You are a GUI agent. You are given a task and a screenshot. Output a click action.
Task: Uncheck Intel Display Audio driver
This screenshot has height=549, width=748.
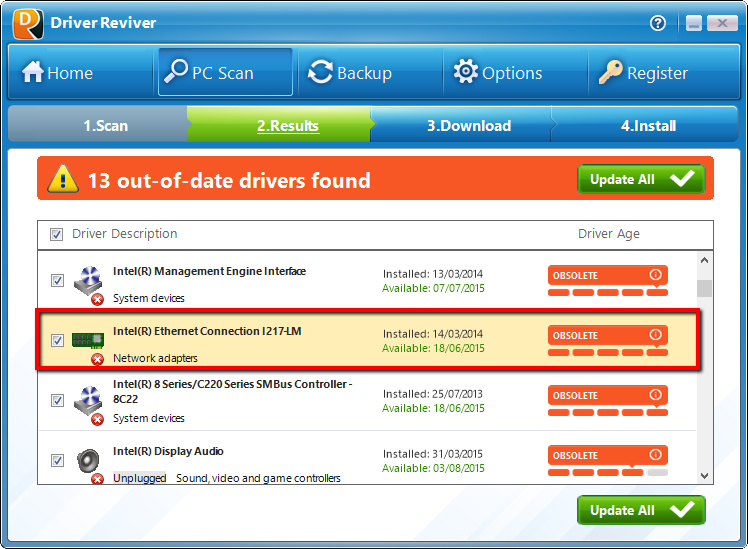(x=57, y=460)
